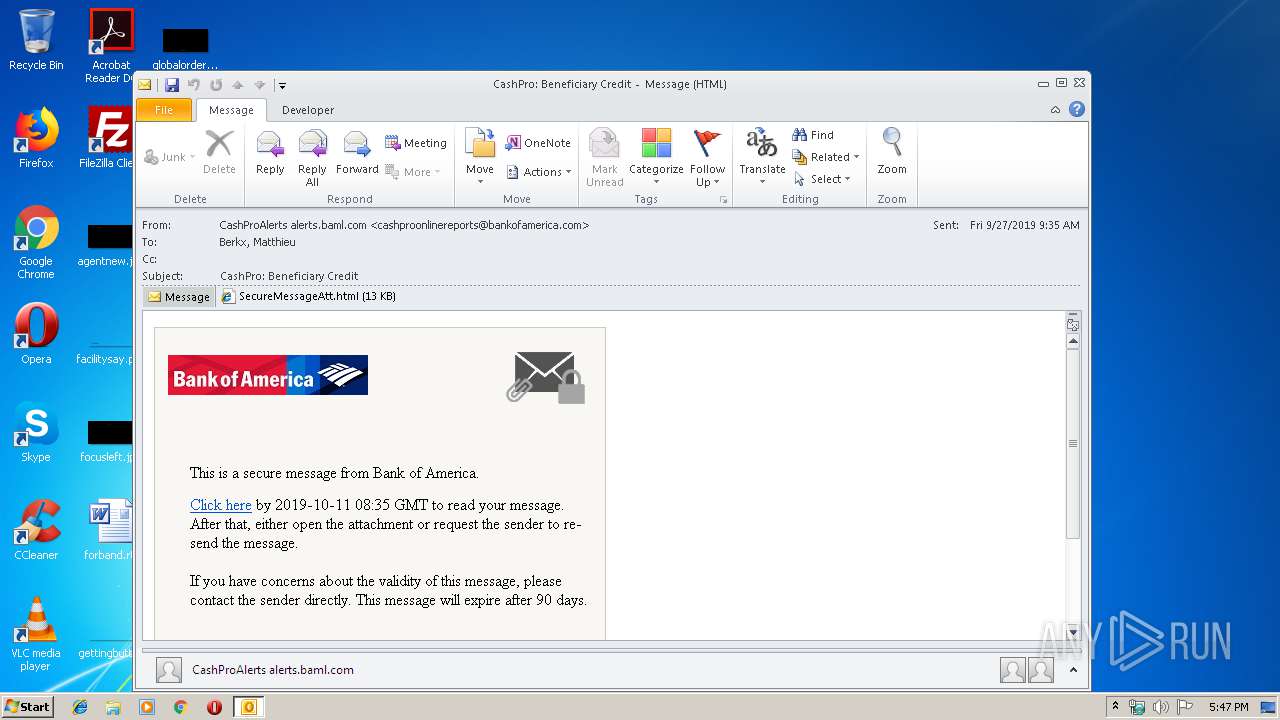Click the clock showing 5:47 PM
Screen dimensions: 1280x720
(x=1228, y=707)
